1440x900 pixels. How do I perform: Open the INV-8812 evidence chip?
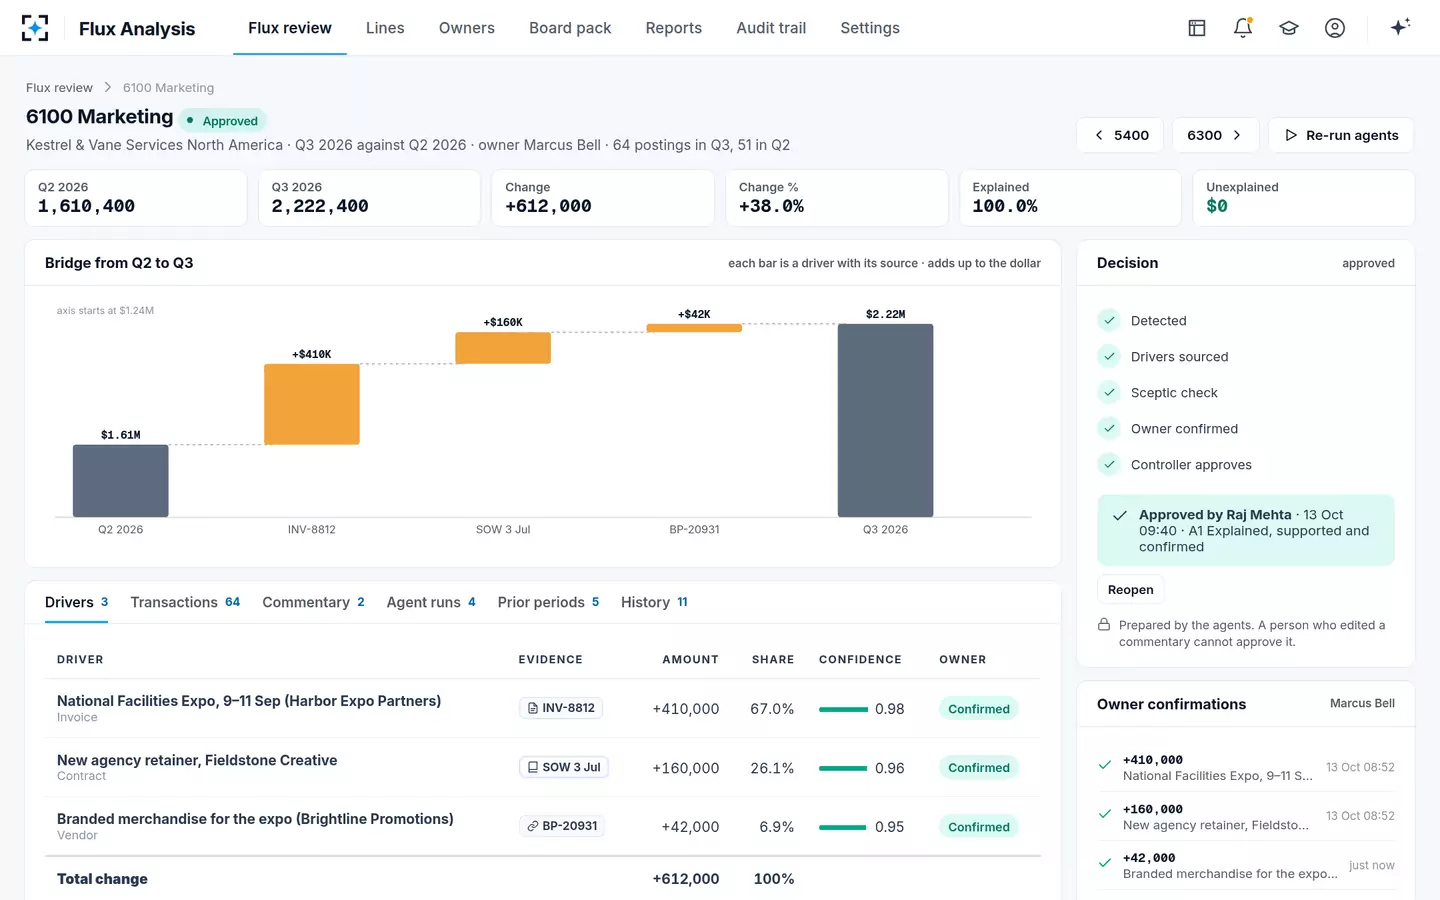coord(561,708)
